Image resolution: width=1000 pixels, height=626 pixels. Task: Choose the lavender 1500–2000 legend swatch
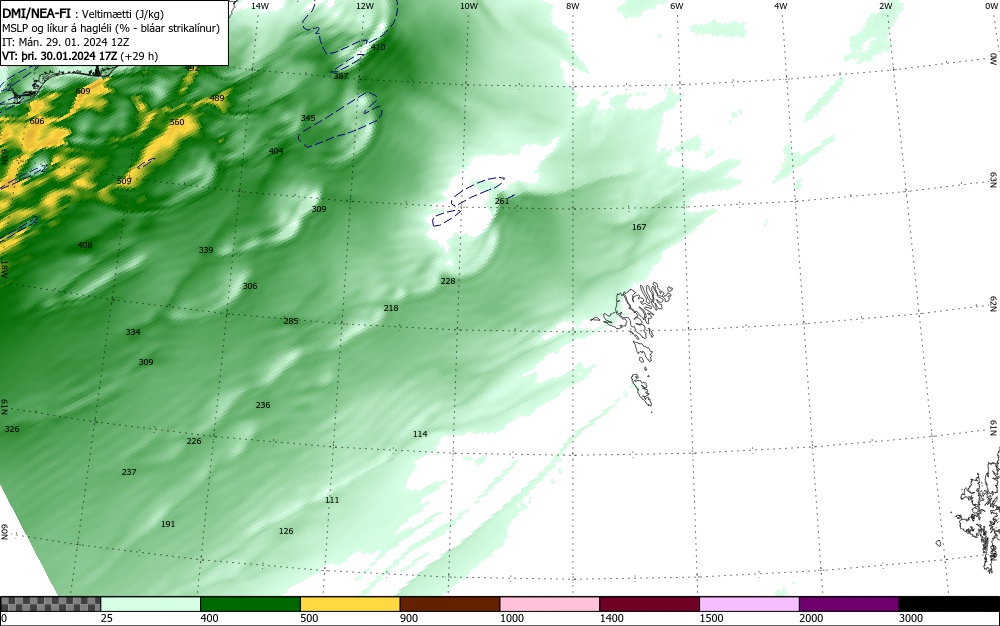(x=749, y=604)
